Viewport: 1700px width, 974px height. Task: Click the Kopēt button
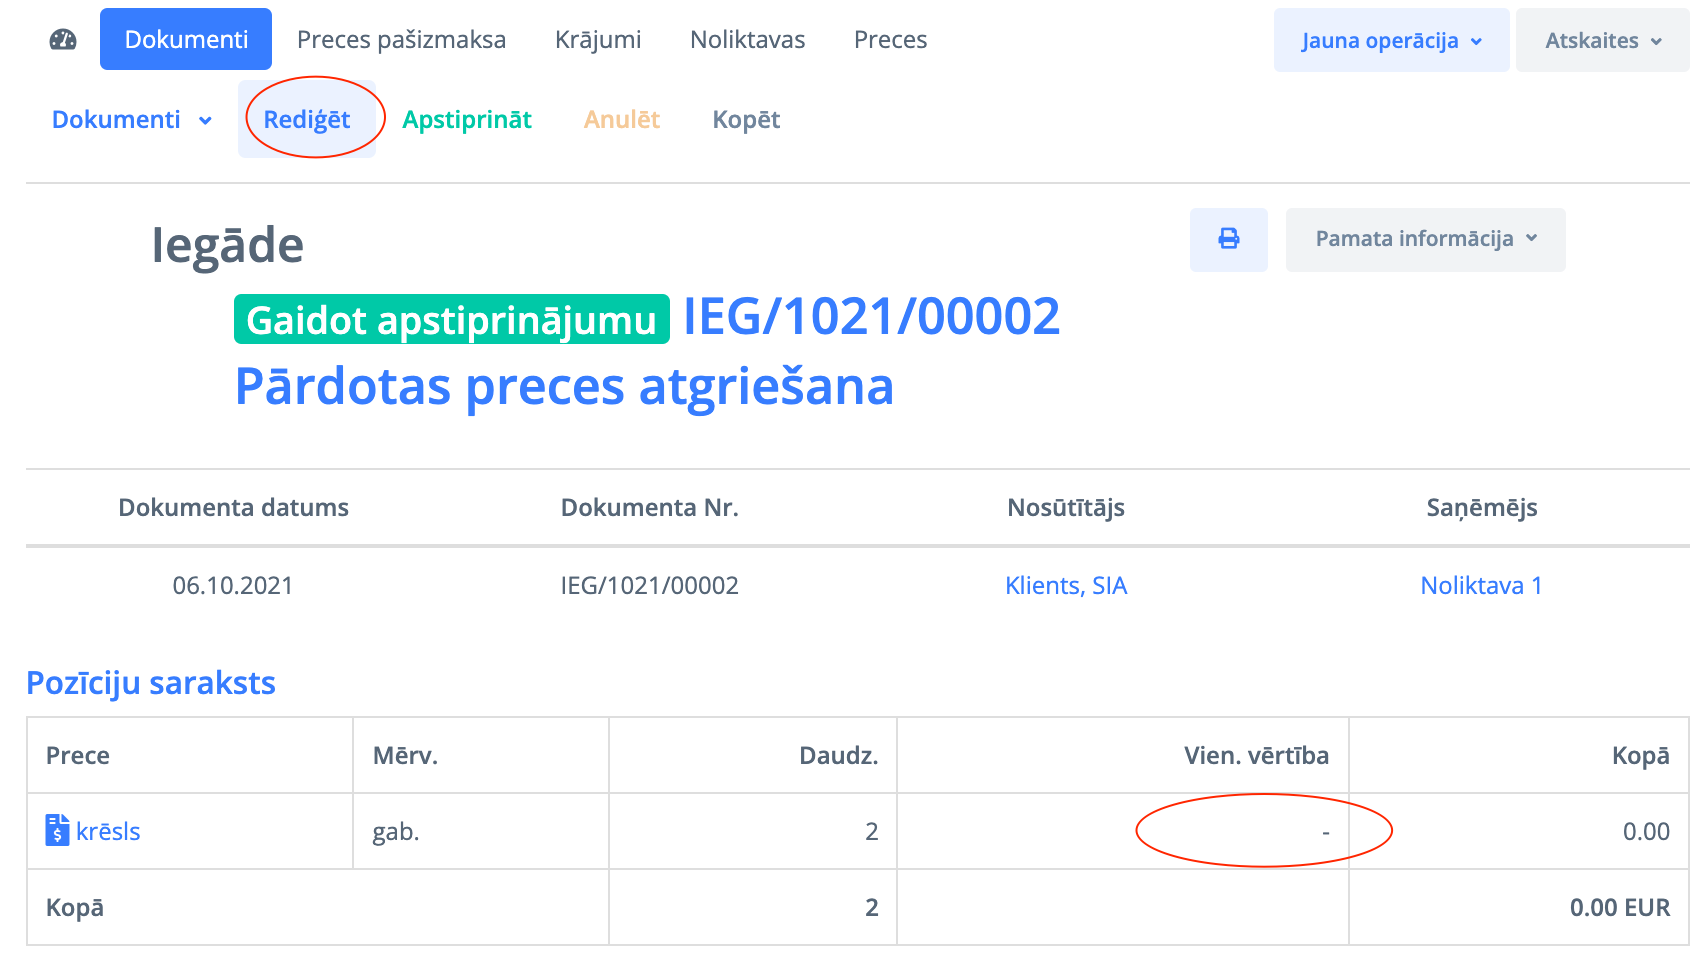tap(746, 120)
